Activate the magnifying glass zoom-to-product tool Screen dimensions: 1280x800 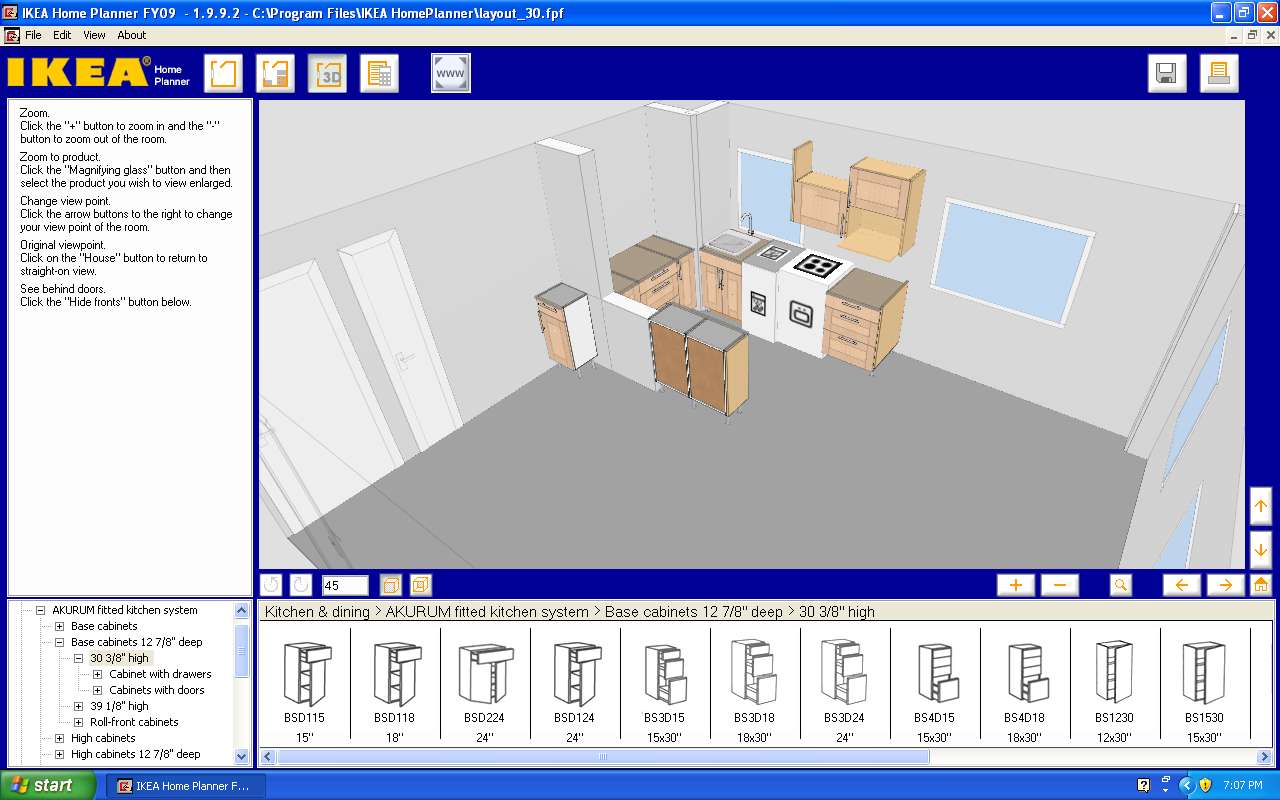(x=1120, y=584)
